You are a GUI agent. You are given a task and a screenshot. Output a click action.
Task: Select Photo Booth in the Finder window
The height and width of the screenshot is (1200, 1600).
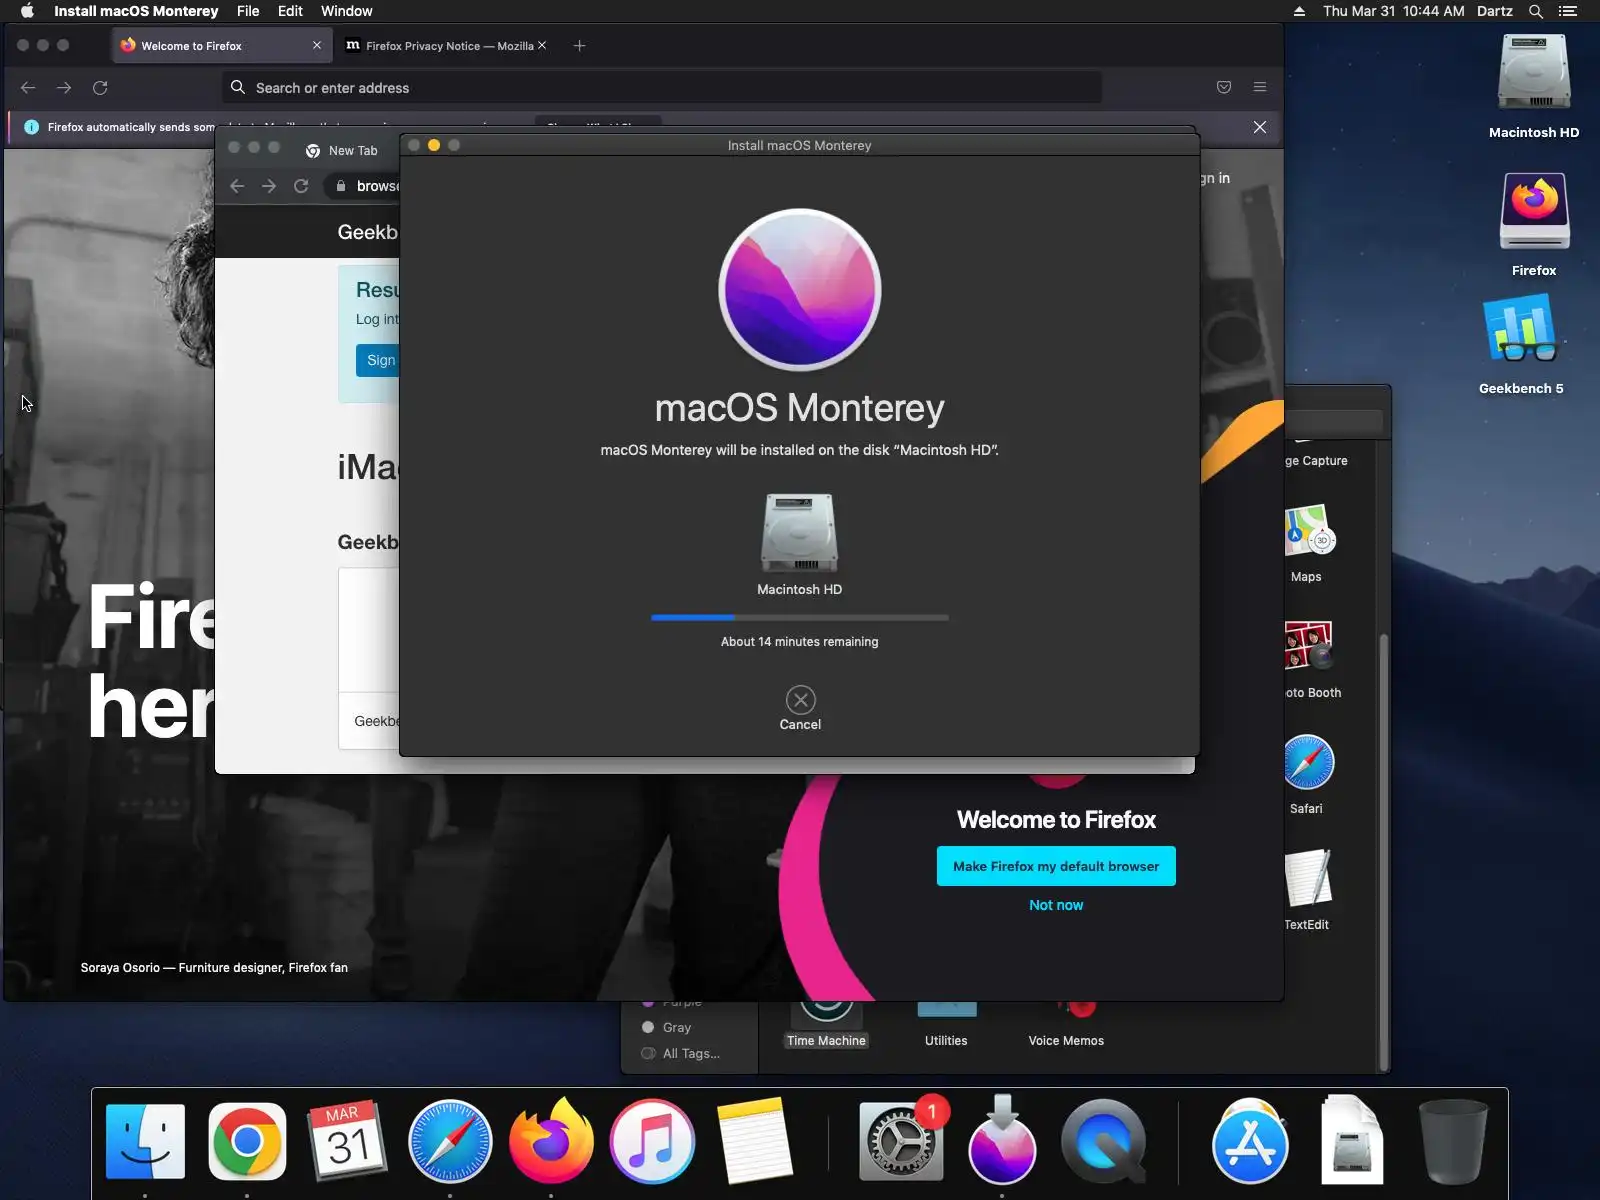tap(1311, 658)
